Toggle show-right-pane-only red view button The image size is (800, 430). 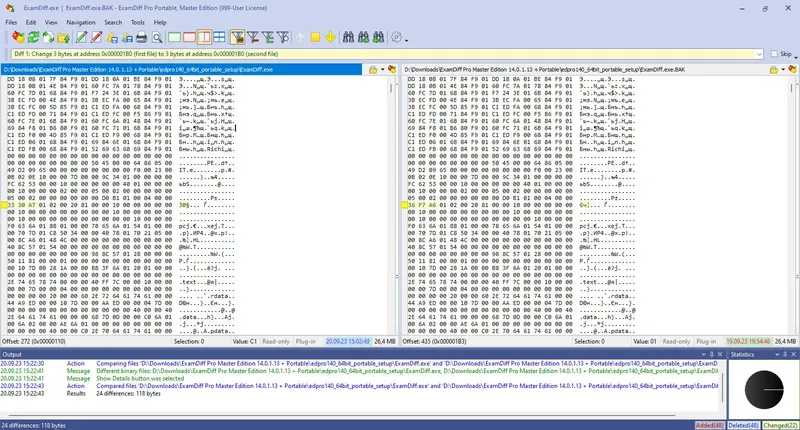pyautogui.click(x=189, y=37)
